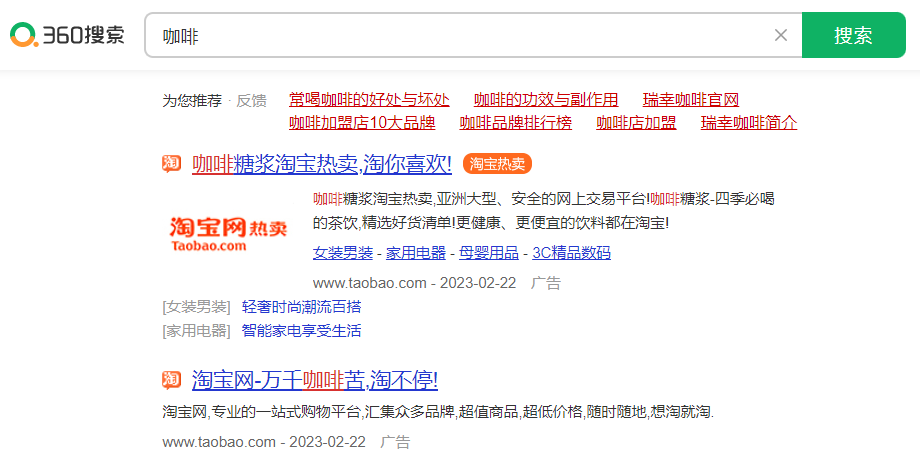Click www.taobao.com URL of second ad
Screen dimensions: 920x460
pyautogui.click(x=219, y=442)
